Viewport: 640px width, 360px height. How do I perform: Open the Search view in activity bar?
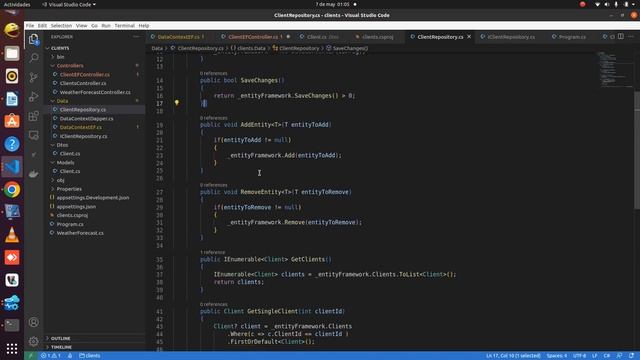pos(34,58)
